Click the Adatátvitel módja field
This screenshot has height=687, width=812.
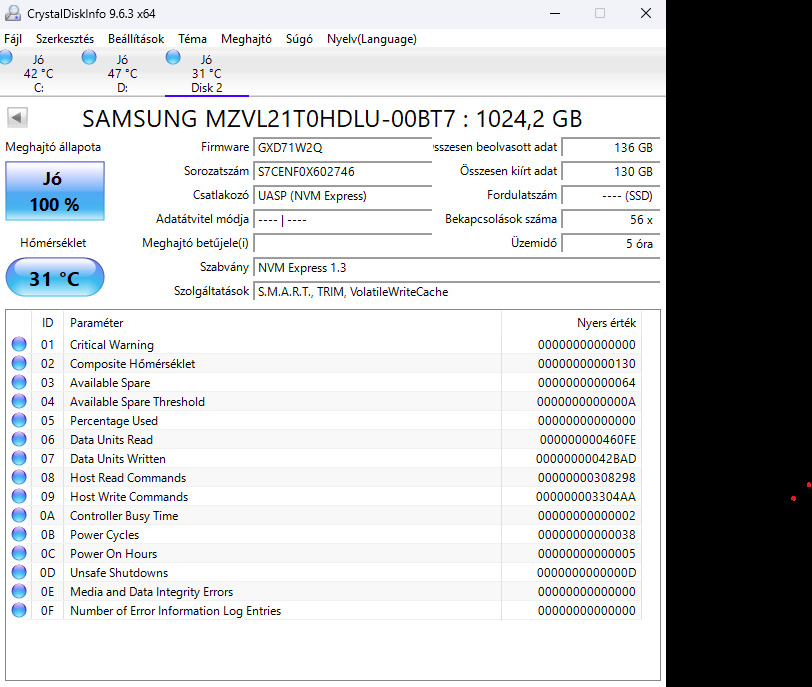(x=342, y=220)
